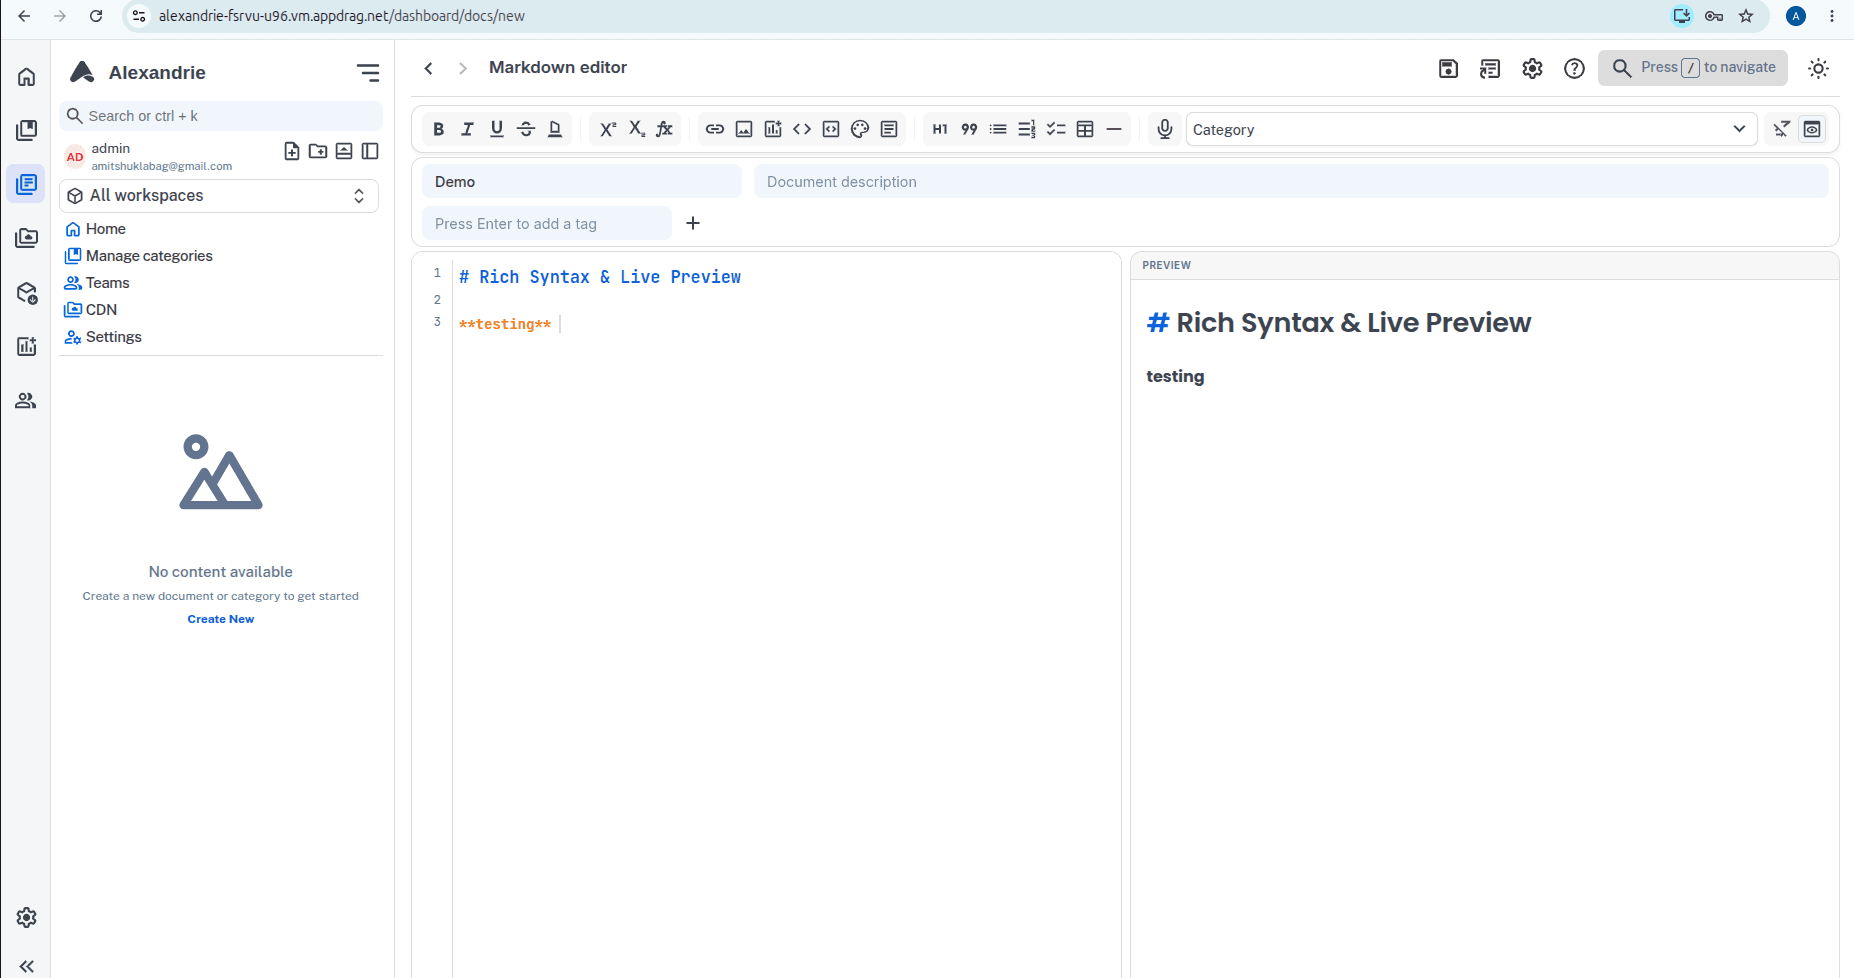Apply underline formatting
This screenshot has width=1854, height=978.
click(497, 129)
